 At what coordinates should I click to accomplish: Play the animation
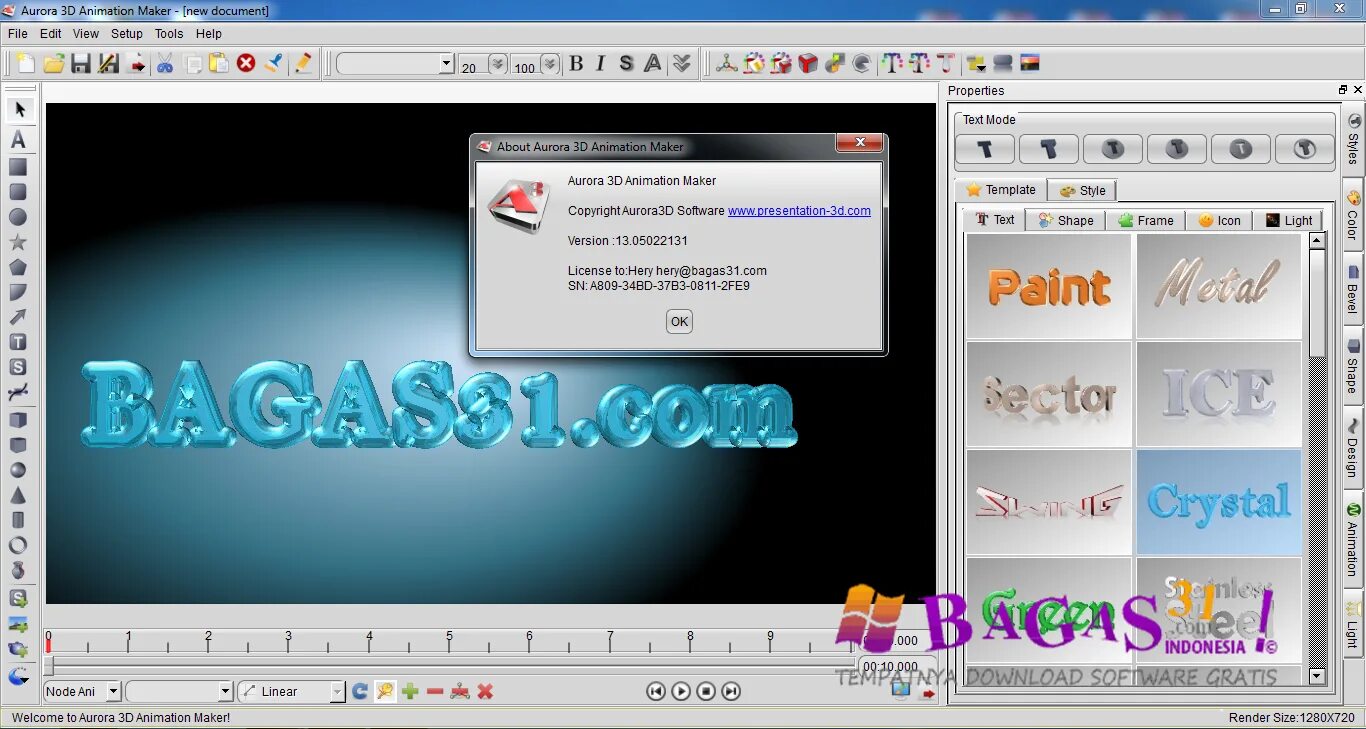(x=681, y=691)
